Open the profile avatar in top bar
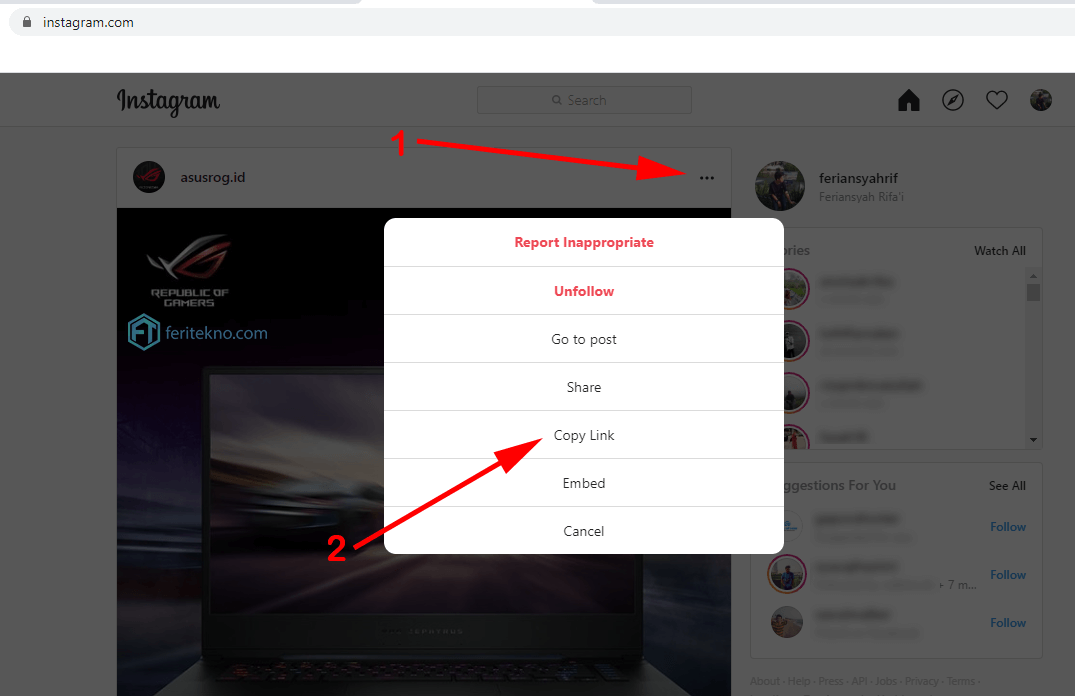The width and height of the screenshot is (1075, 696). [x=1040, y=100]
